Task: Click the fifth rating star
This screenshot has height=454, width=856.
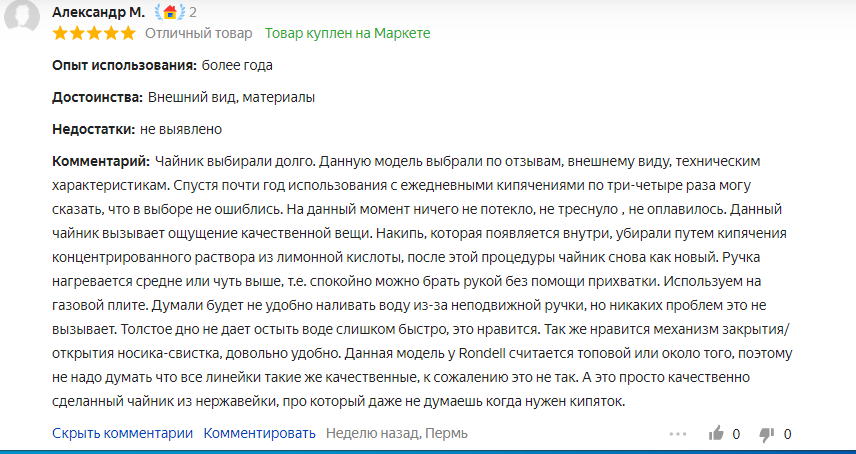Action: click(x=128, y=33)
